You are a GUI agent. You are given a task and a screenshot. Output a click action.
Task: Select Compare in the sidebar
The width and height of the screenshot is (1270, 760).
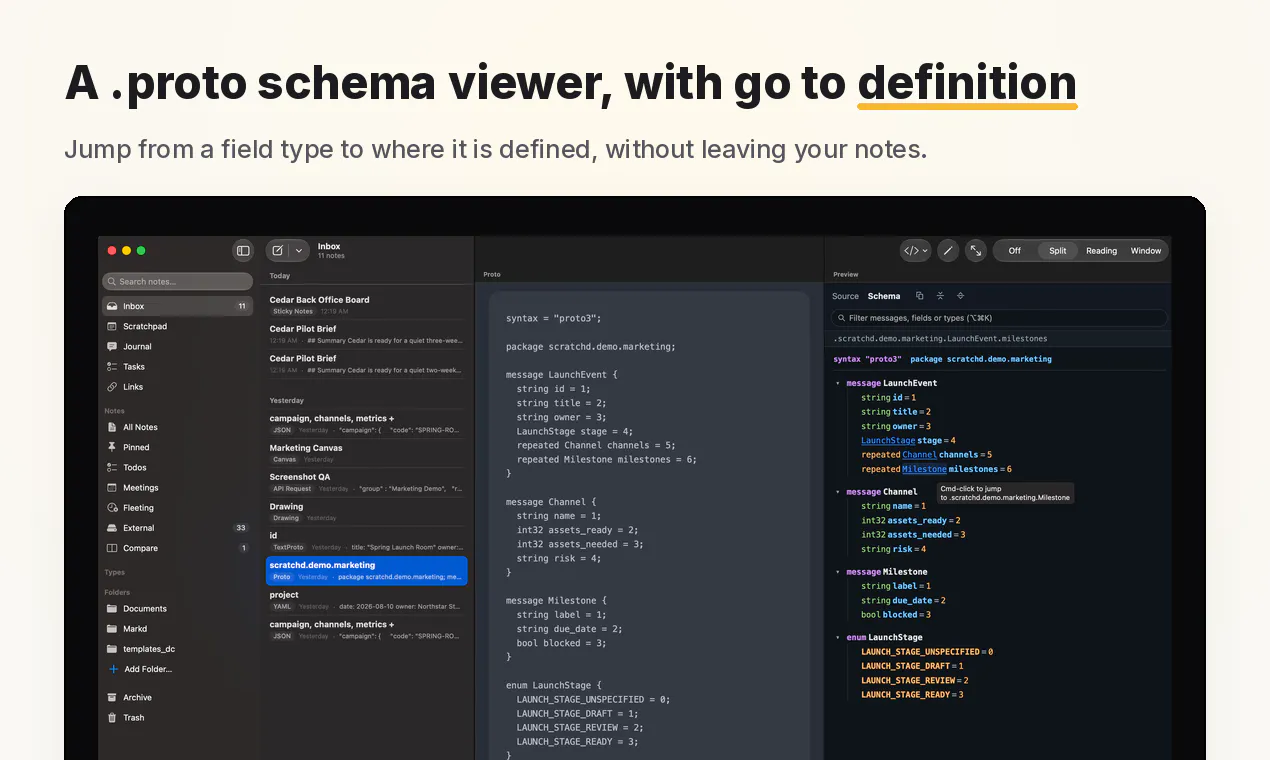coord(178,548)
